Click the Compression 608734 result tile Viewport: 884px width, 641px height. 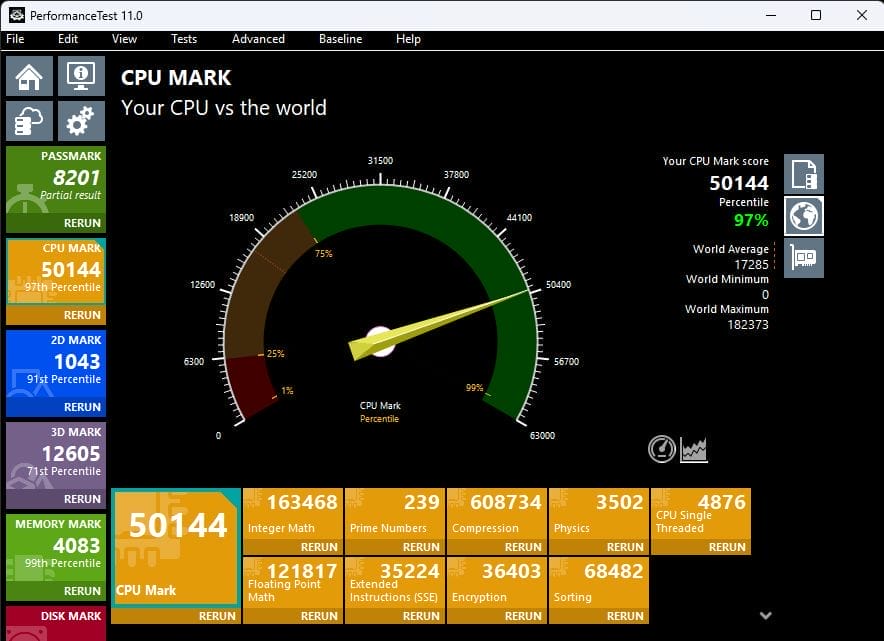[497, 514]
